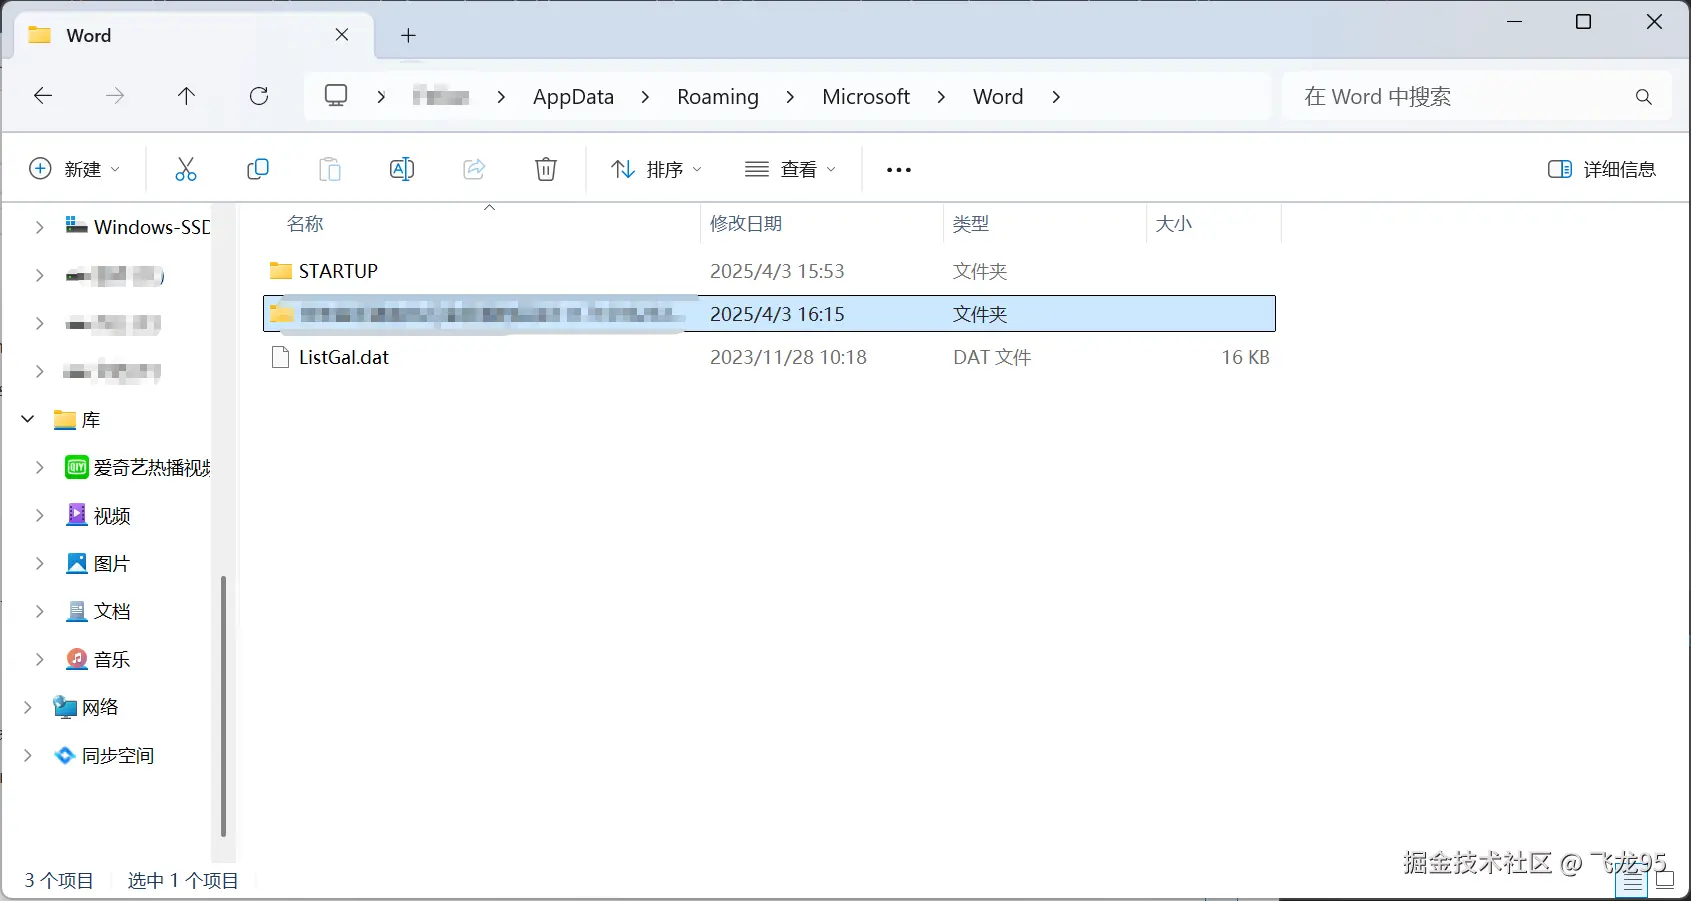Image resolution: width=1691 pixels, height=901 pixels.
Task: Open the chevron after Roaming breadcrumb
Action: click(790, 97)
